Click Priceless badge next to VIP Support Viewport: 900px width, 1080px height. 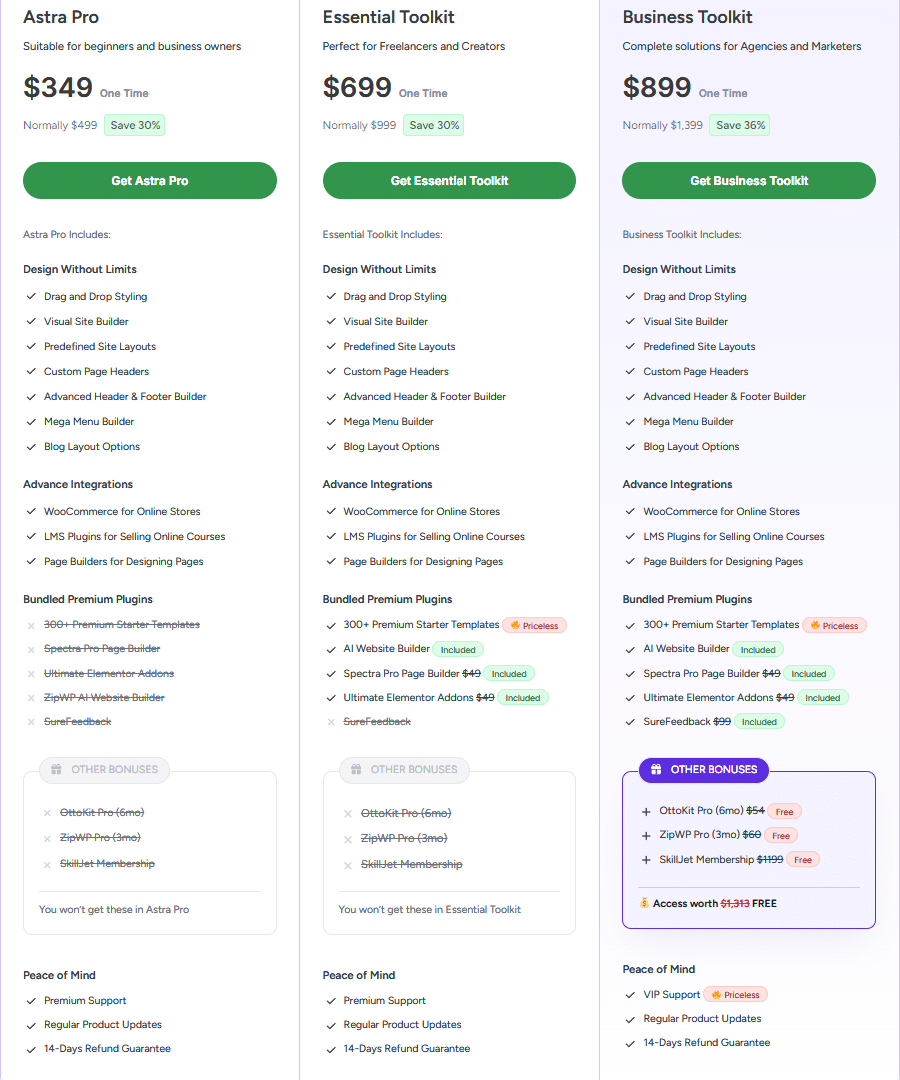735,995
